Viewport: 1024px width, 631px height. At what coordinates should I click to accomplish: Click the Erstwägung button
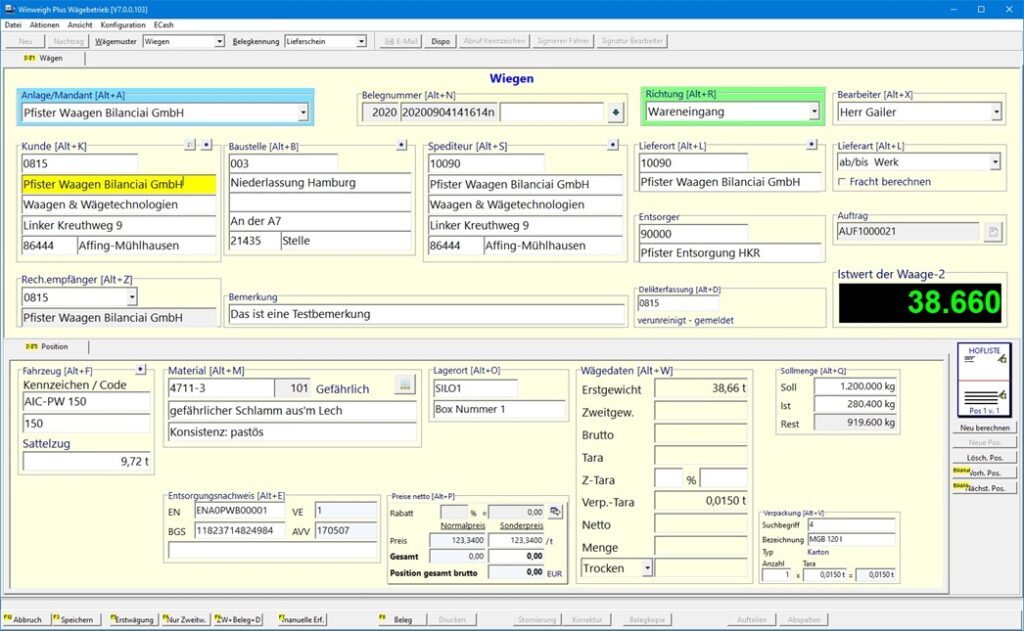click(x=133, y=619)
